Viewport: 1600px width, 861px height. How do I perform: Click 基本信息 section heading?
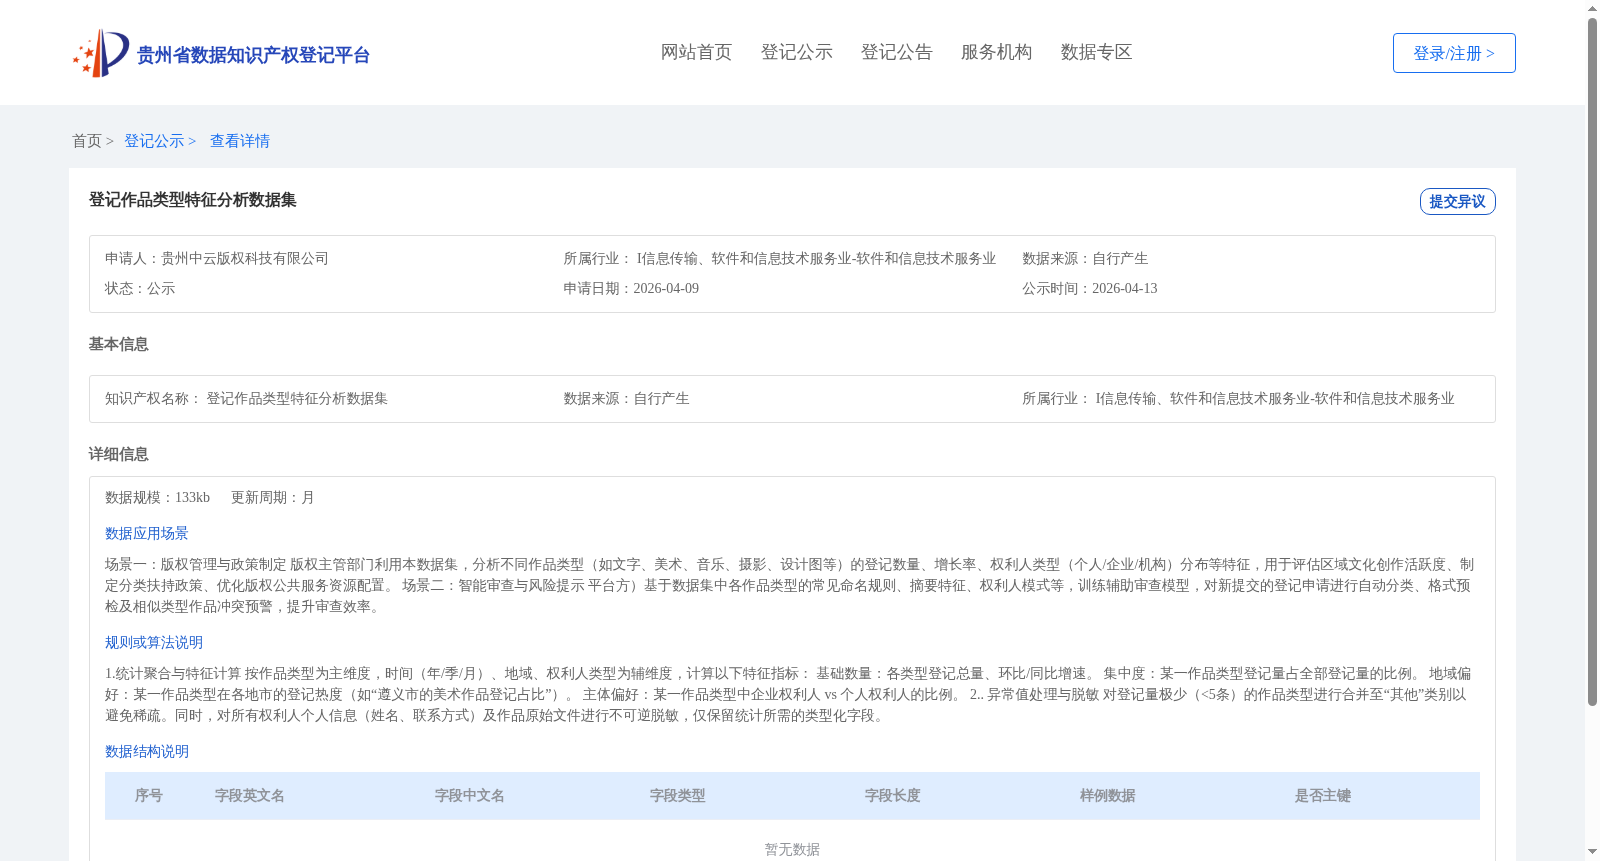coord(119,344)
